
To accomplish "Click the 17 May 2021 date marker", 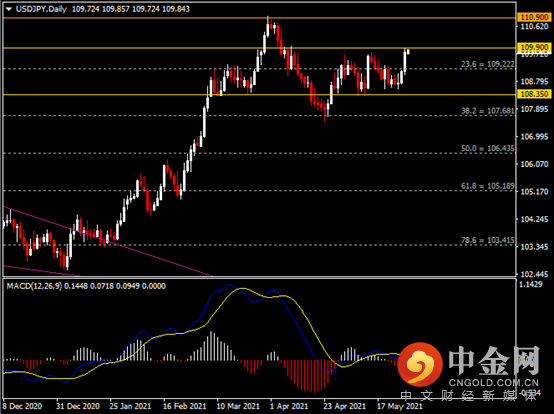I will coord(399,406).
